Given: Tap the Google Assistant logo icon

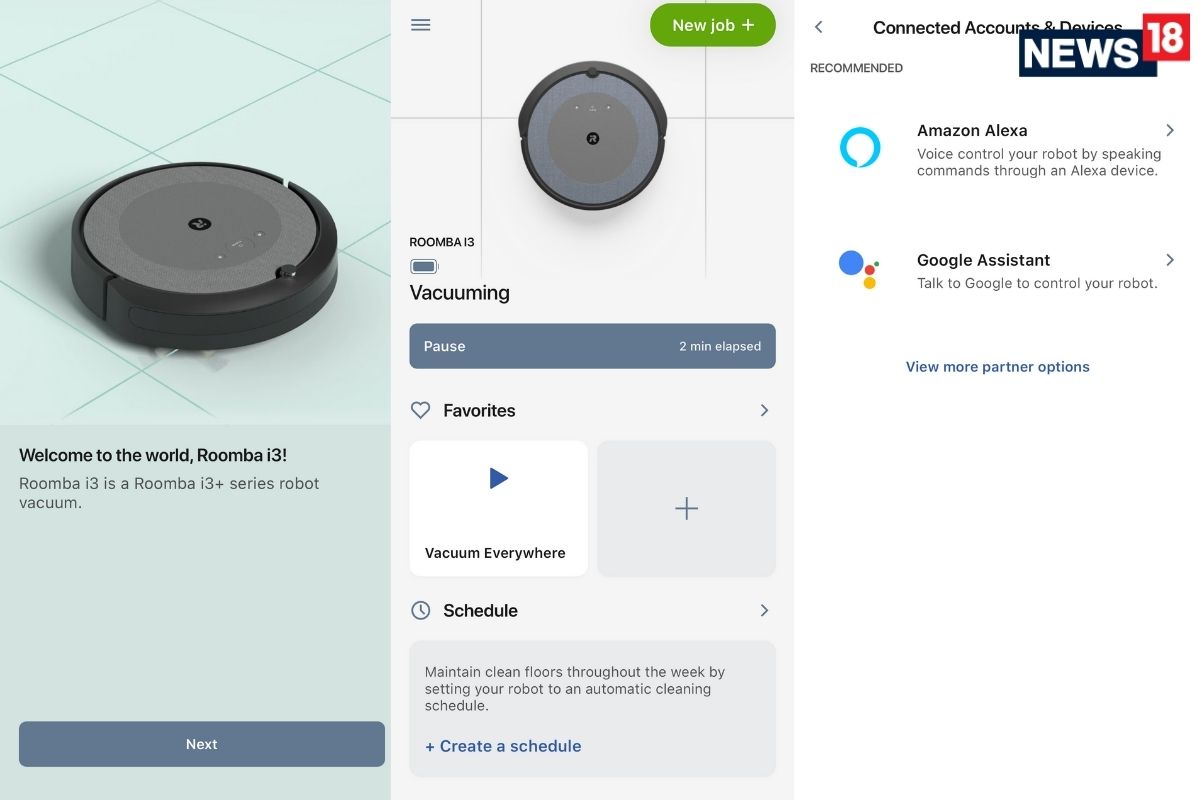Looking at the screenshot, I should (x=857, y=268).
